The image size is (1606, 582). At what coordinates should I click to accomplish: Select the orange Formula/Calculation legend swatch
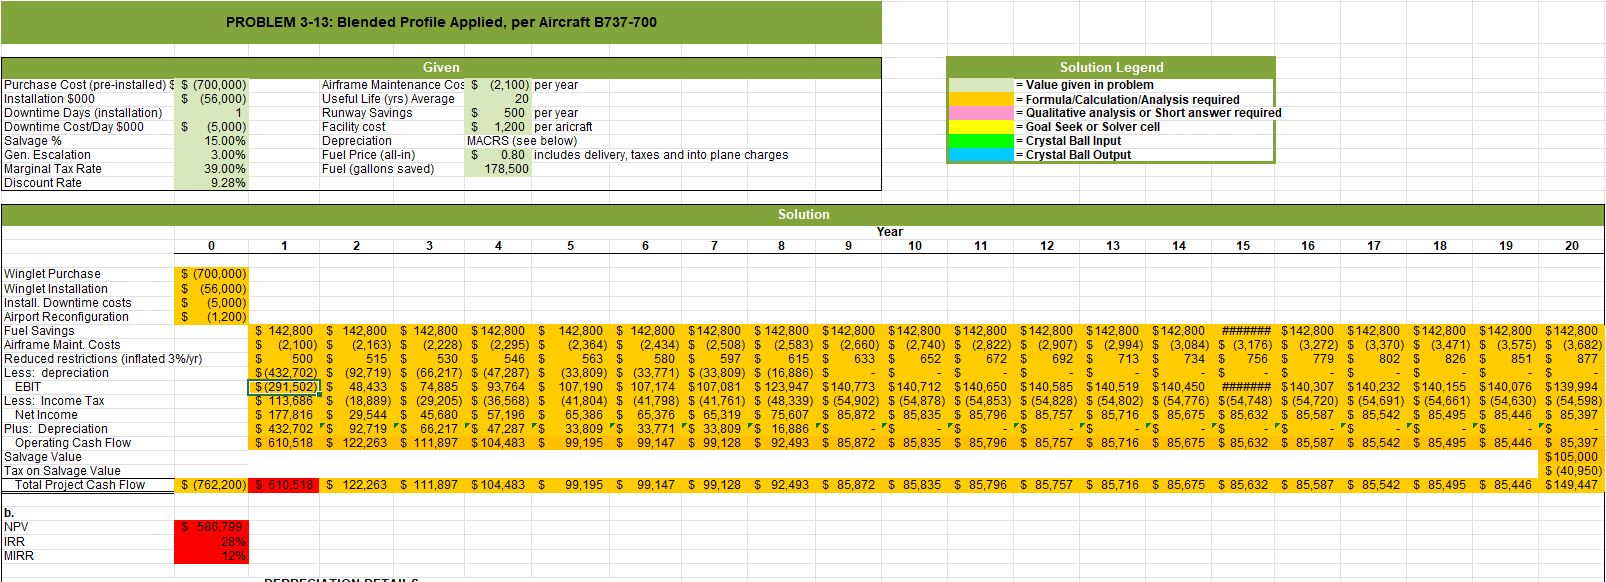pos(981,99)
